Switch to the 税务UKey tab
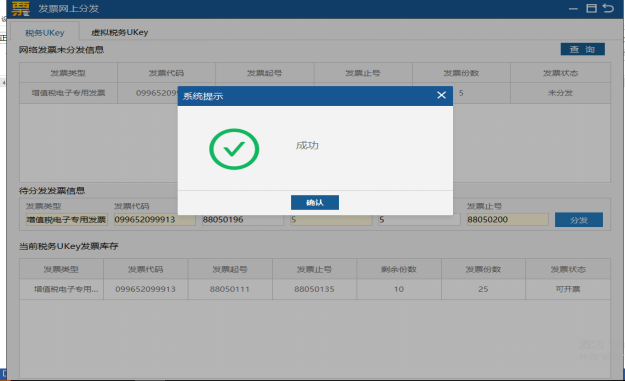625x381 pixels. [x=45, y=33]
